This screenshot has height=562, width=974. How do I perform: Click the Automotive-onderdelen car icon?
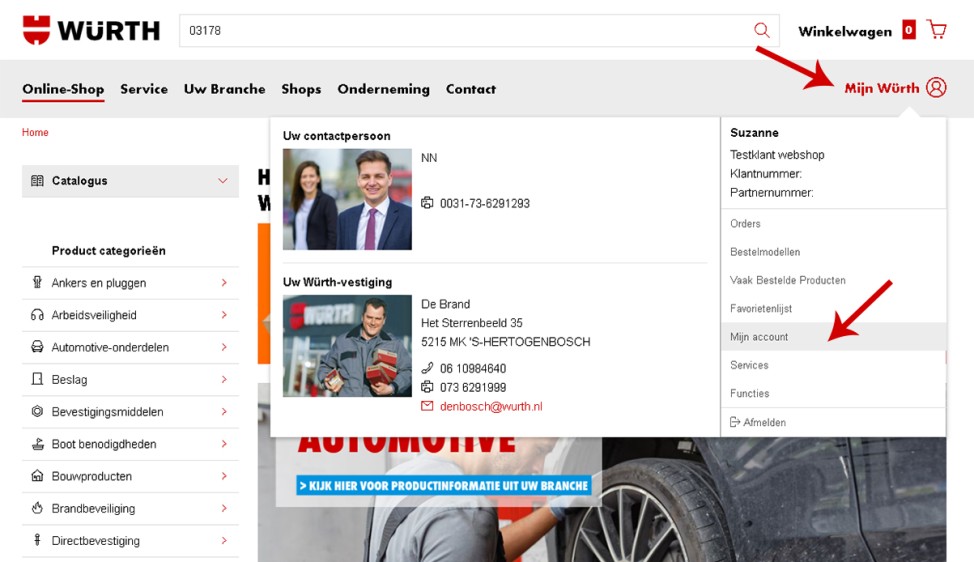click(x=37, y=347)
